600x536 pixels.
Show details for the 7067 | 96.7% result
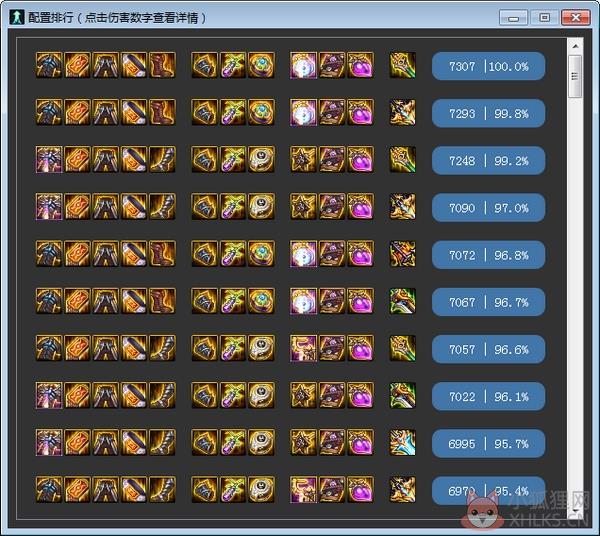[488, 302]
